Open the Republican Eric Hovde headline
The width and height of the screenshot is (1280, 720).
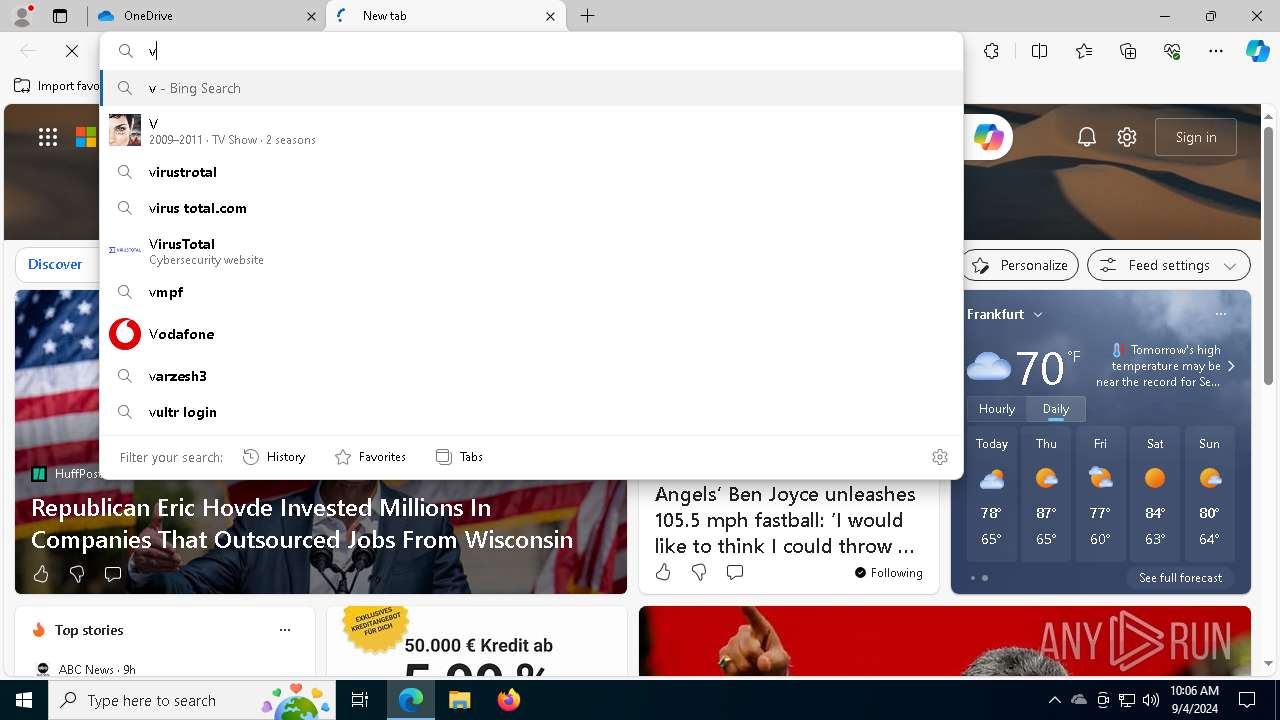coord(302,524)
